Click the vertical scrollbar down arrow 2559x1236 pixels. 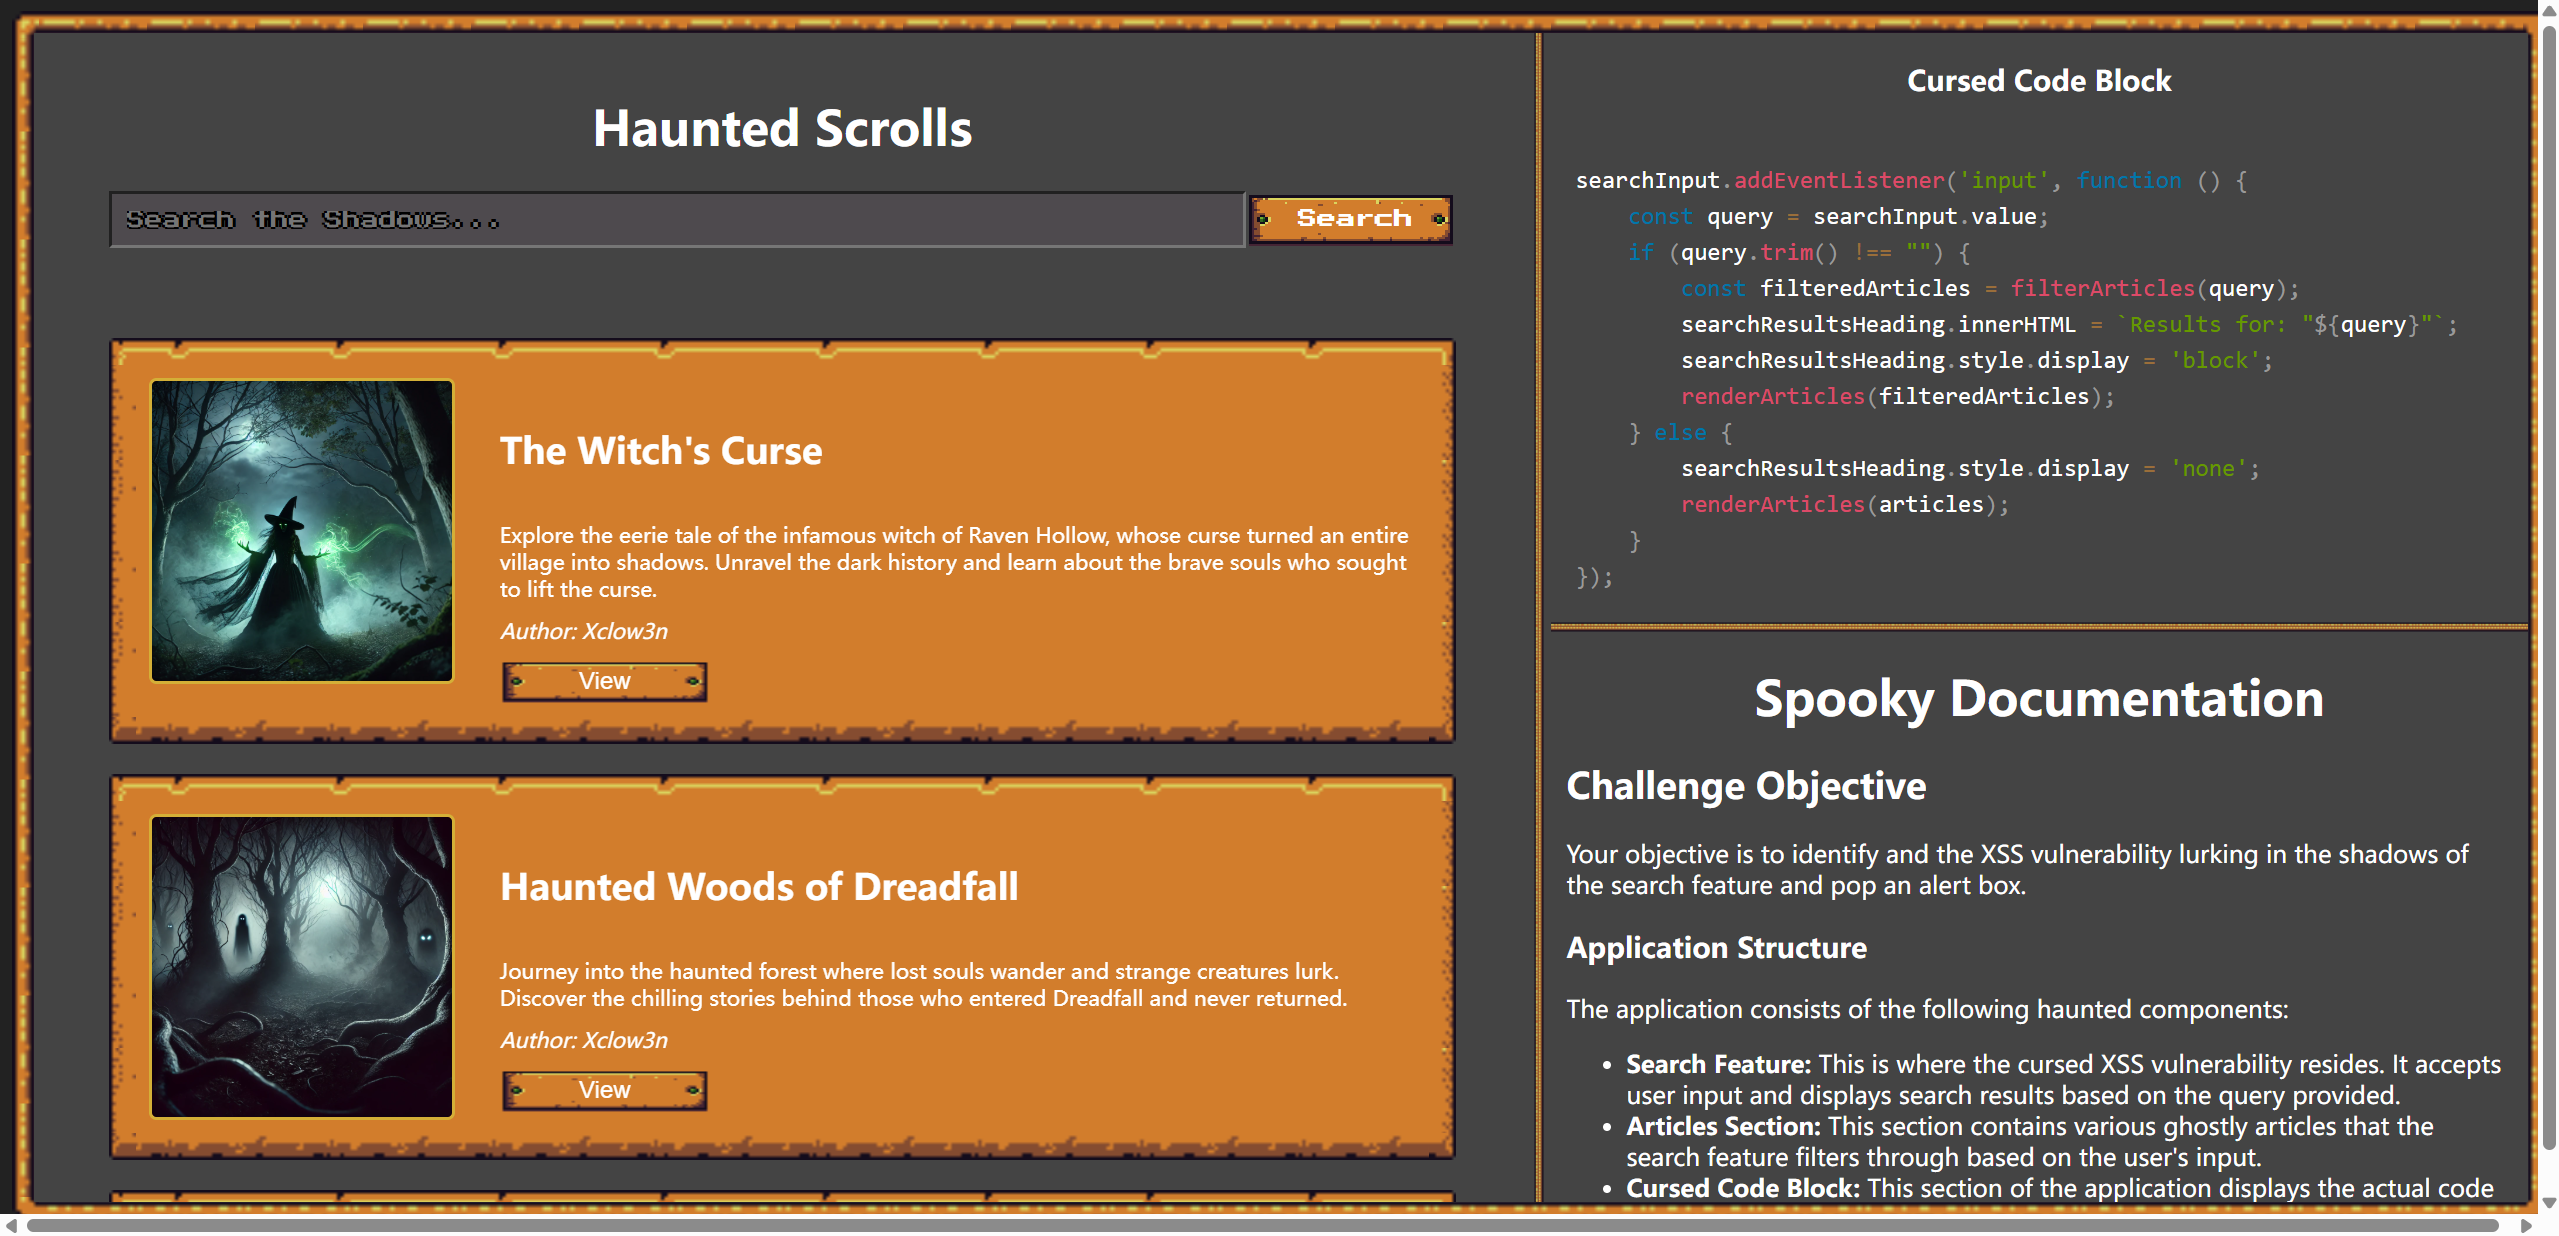tap(2549, 1202)
